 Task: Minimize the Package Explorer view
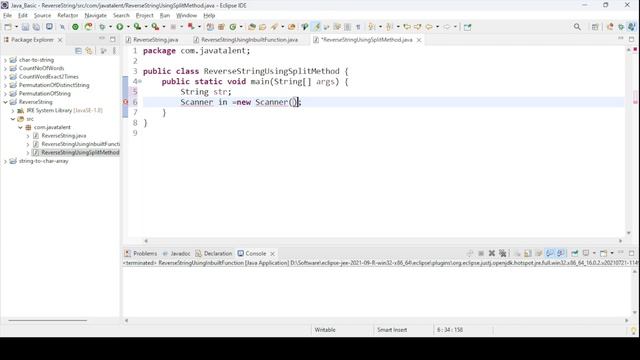coord(102,39)
